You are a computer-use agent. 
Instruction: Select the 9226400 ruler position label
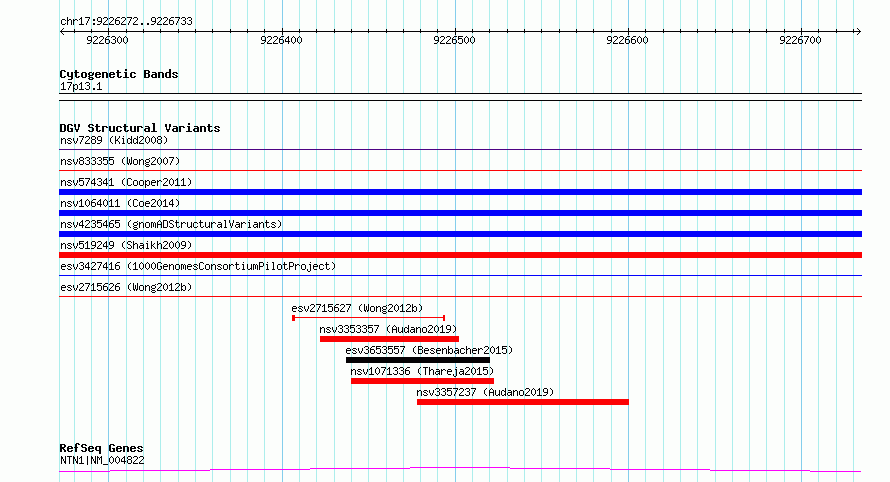281,40
